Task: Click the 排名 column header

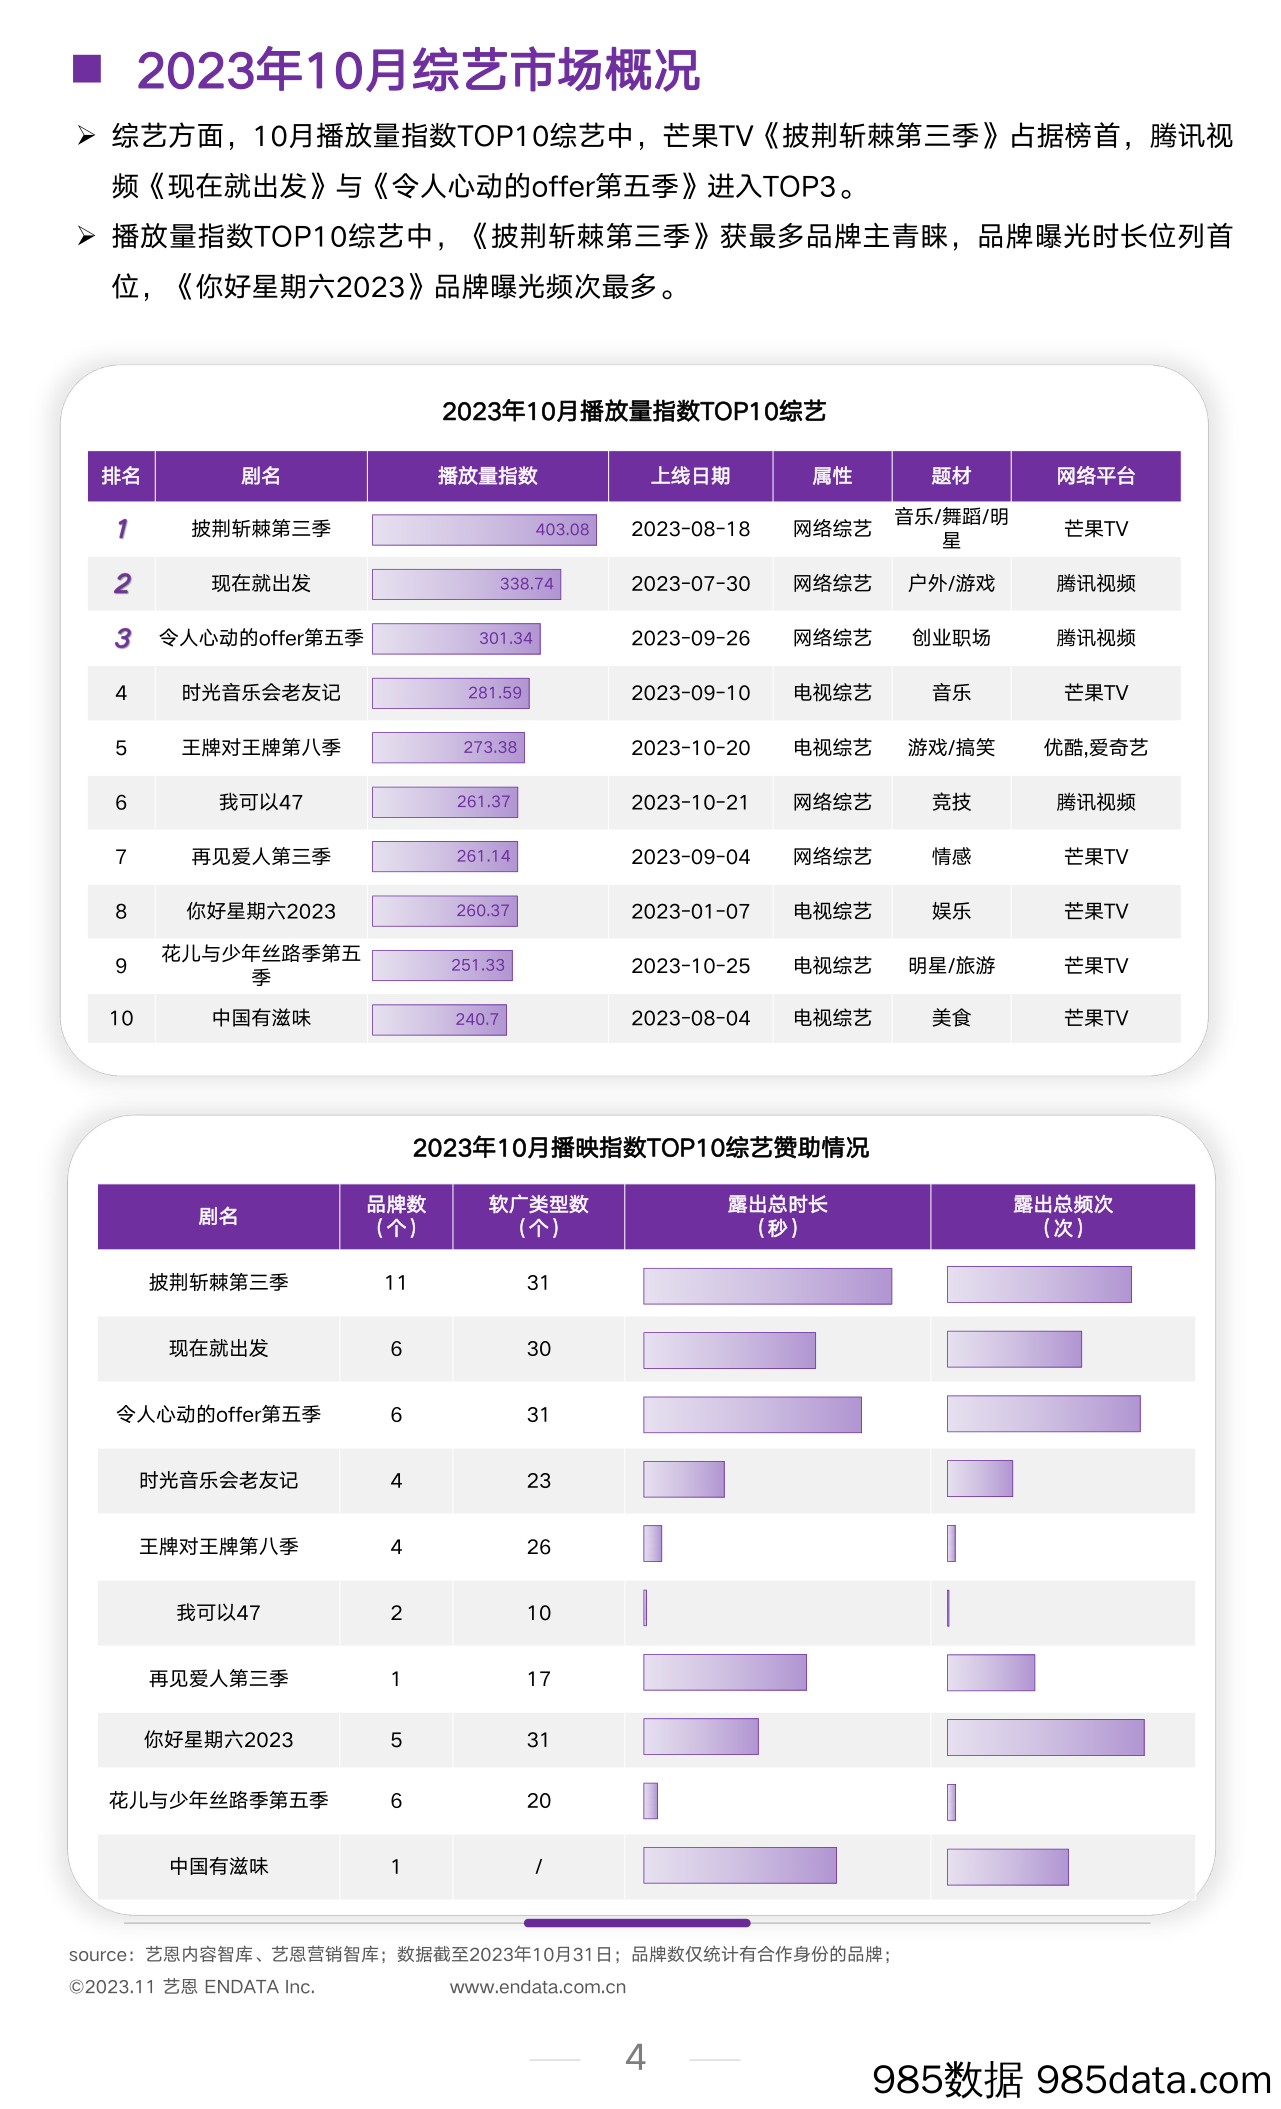Action: click(121, 476)
